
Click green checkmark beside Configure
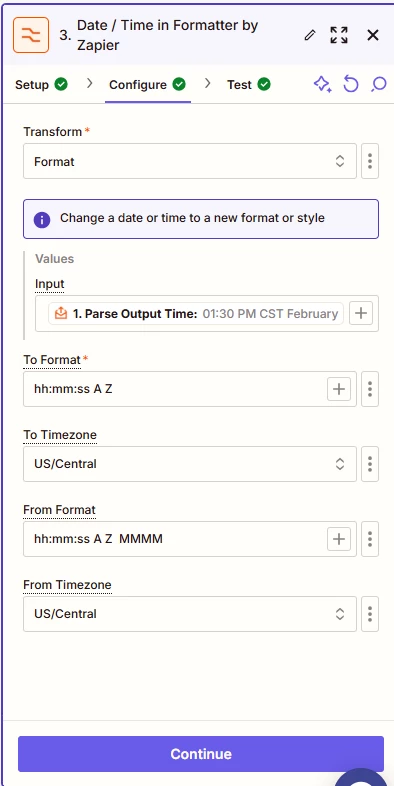click(x=179, y=84)
